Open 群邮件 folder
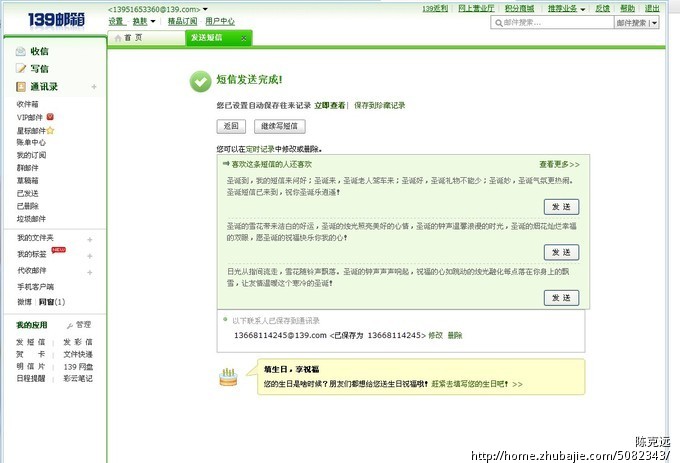The image size is (680, 463). click(28, 167)
